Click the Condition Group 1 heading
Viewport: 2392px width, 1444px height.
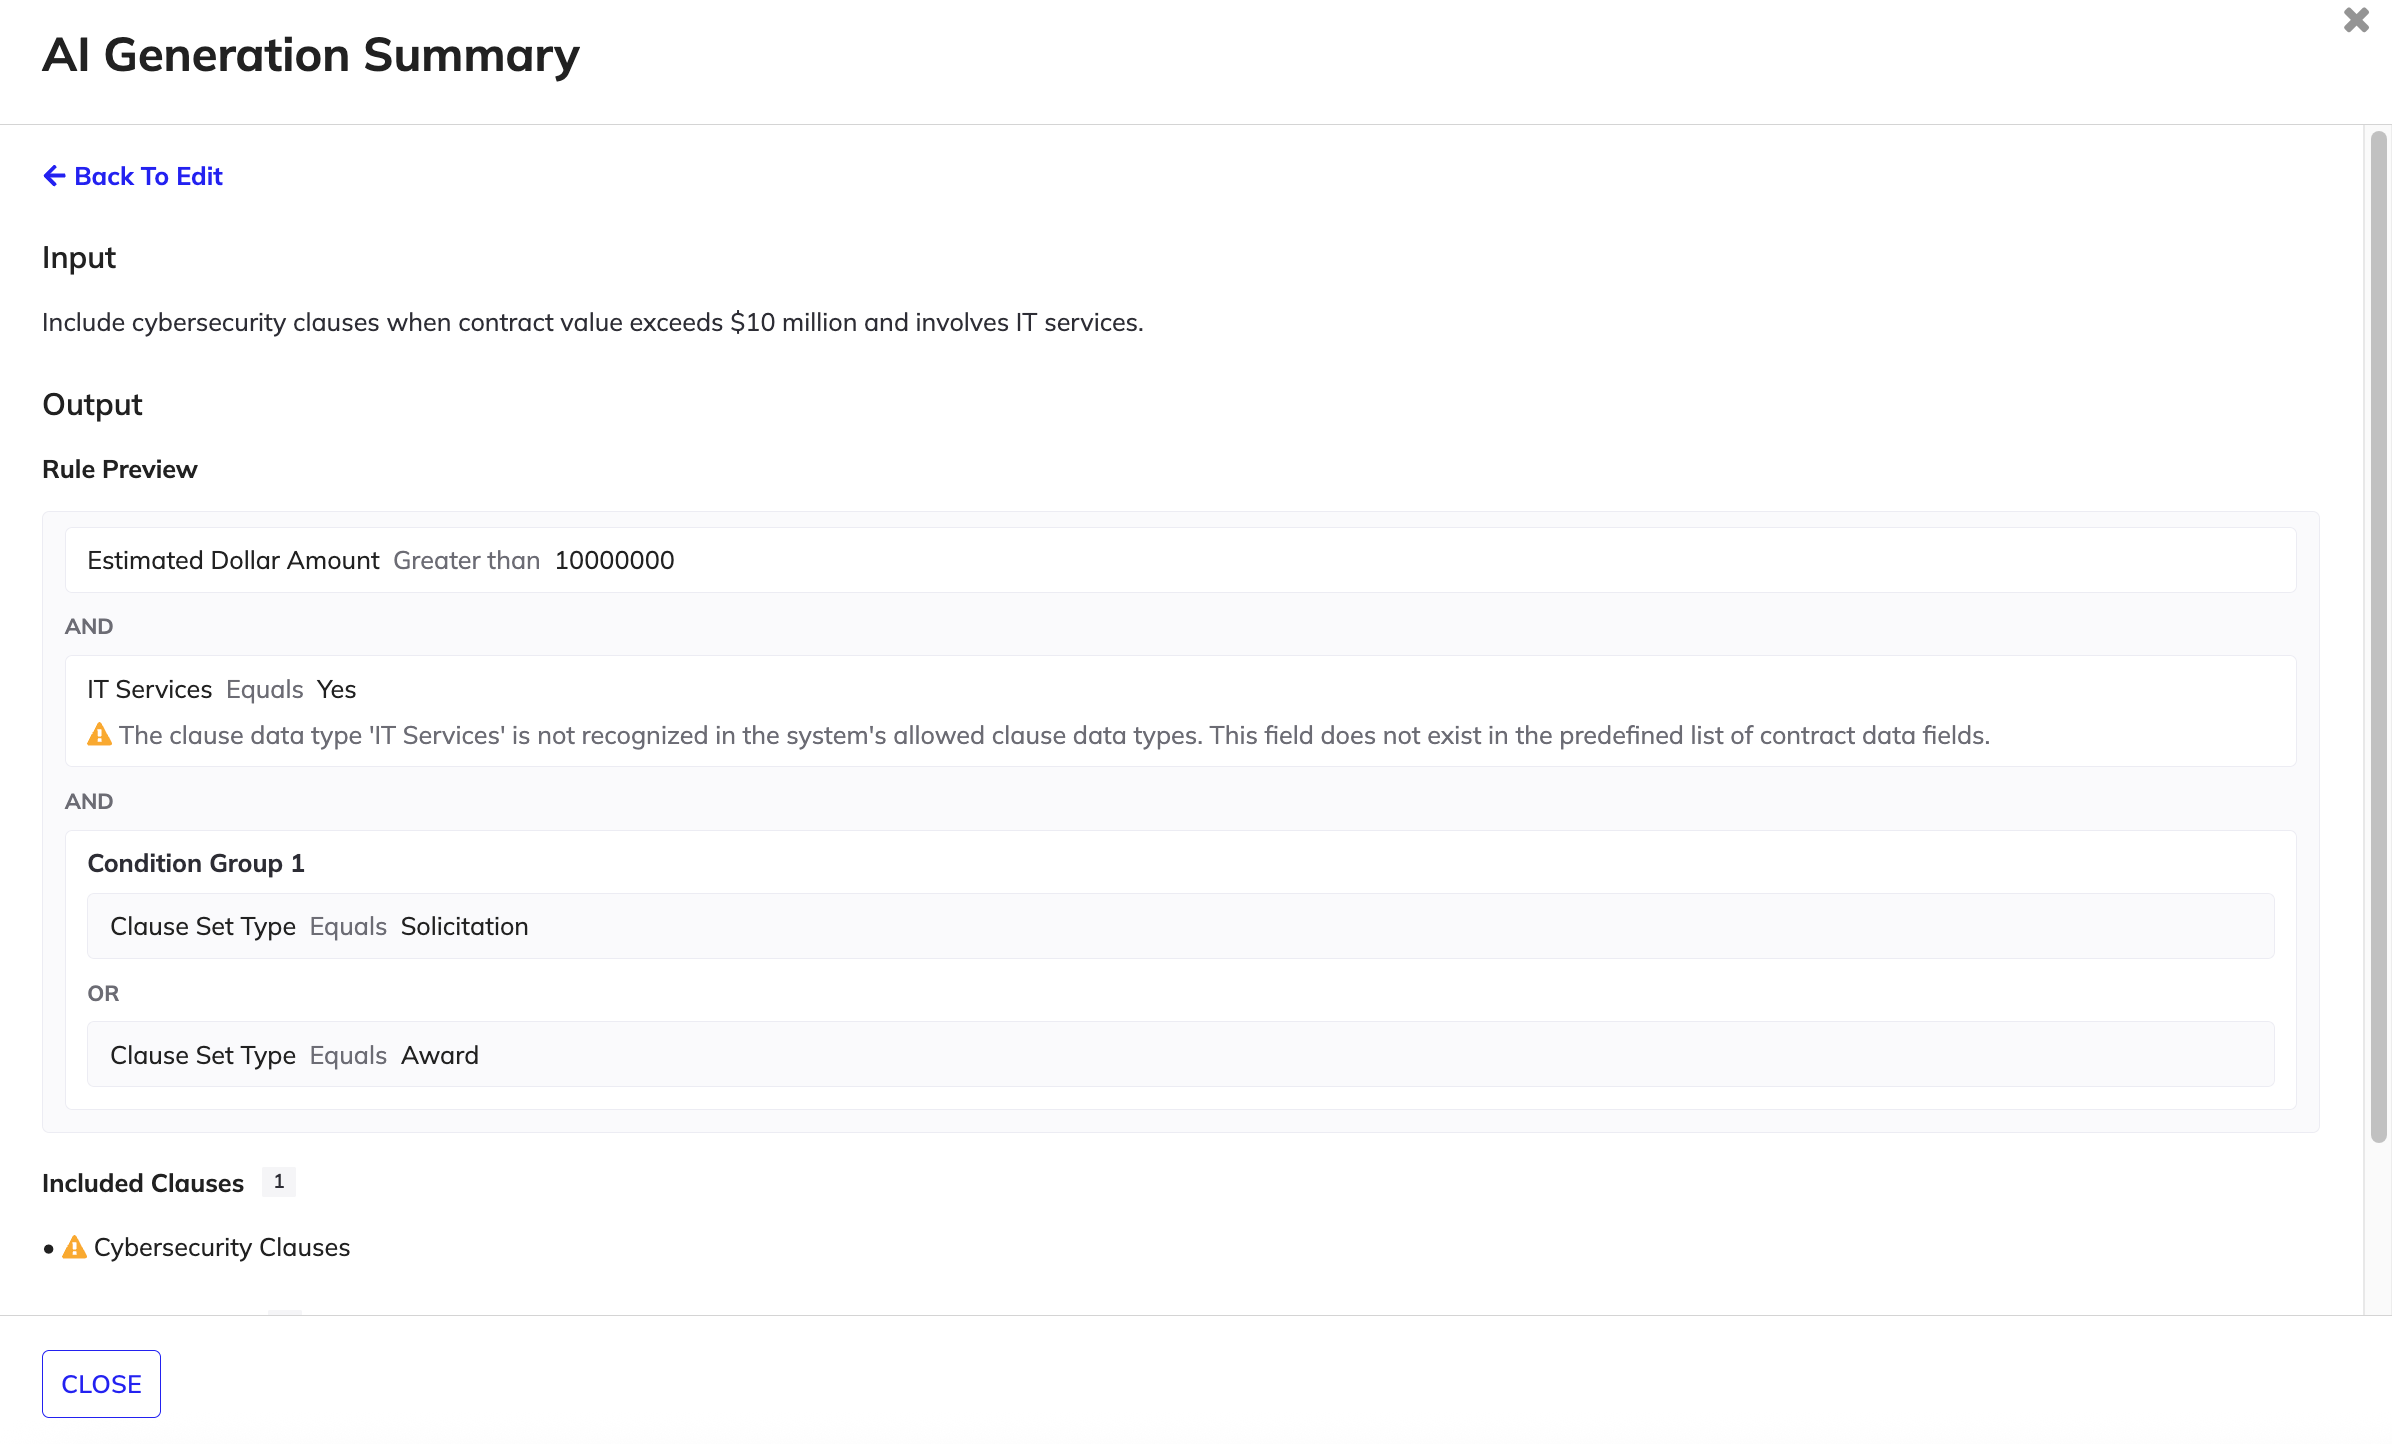[x=196, y=863]
